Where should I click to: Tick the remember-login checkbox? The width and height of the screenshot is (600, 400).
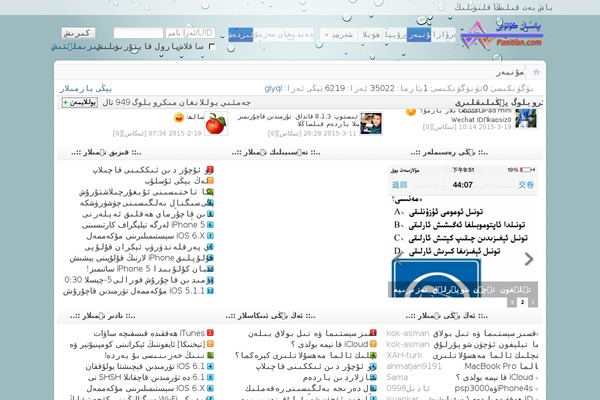(x=212, y=46)
